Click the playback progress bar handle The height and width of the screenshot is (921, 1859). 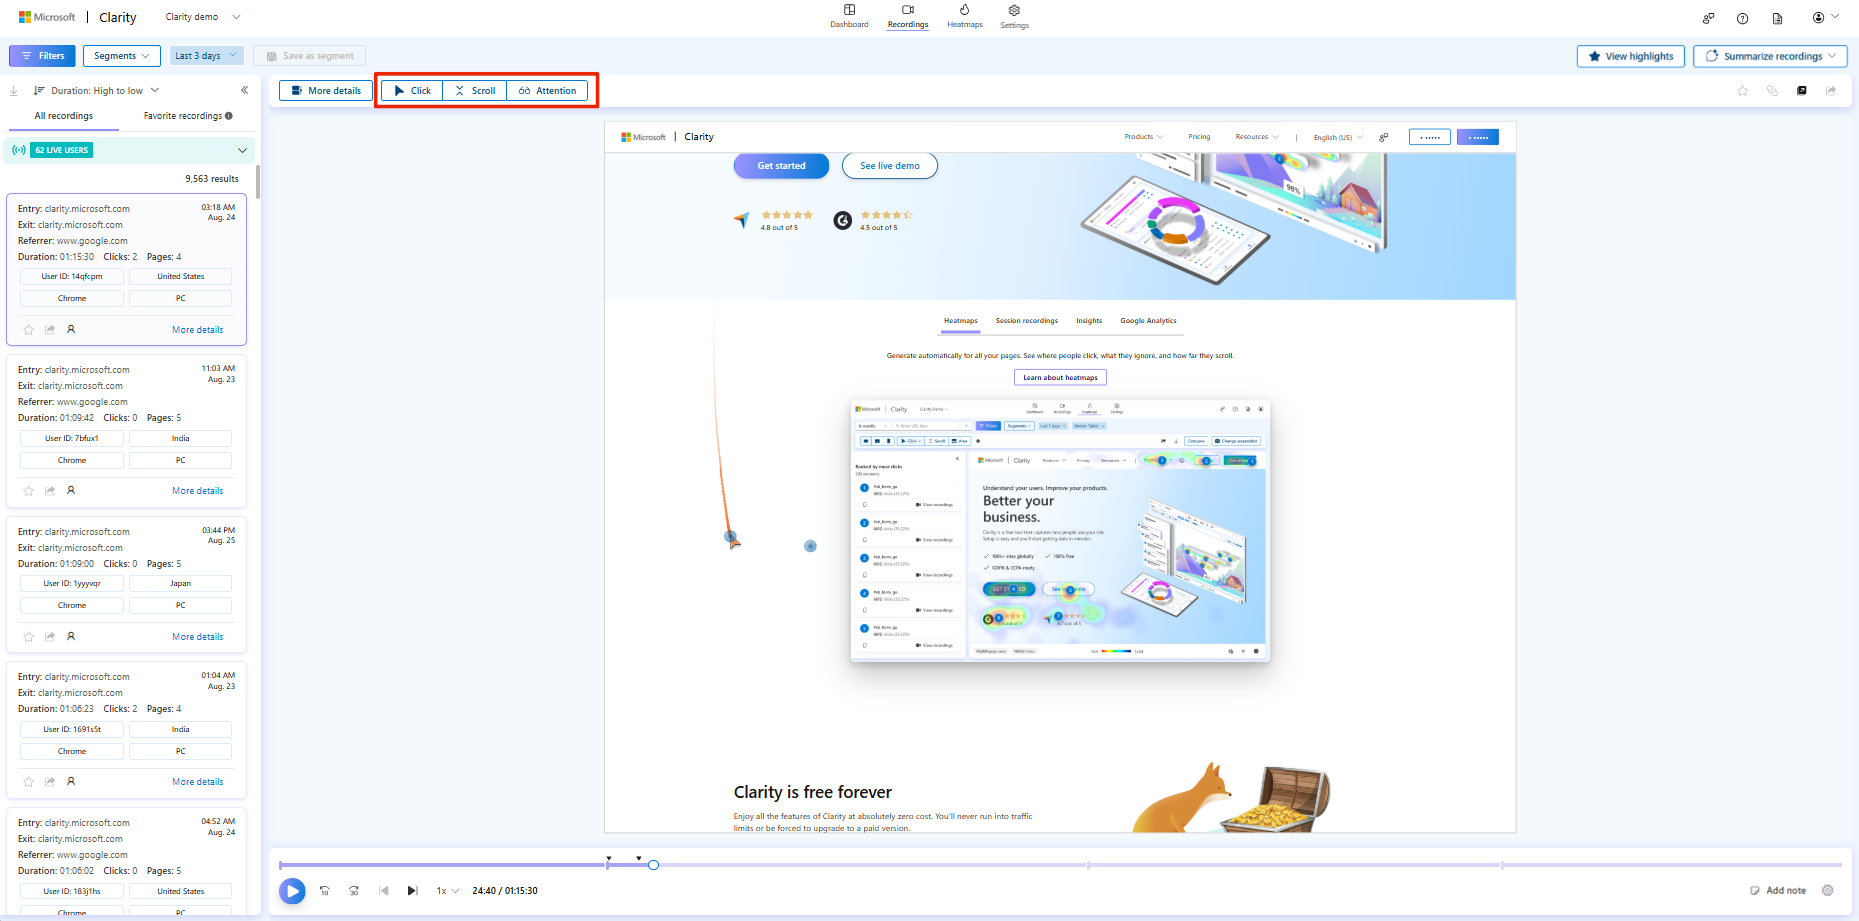[x=653, y=865]
